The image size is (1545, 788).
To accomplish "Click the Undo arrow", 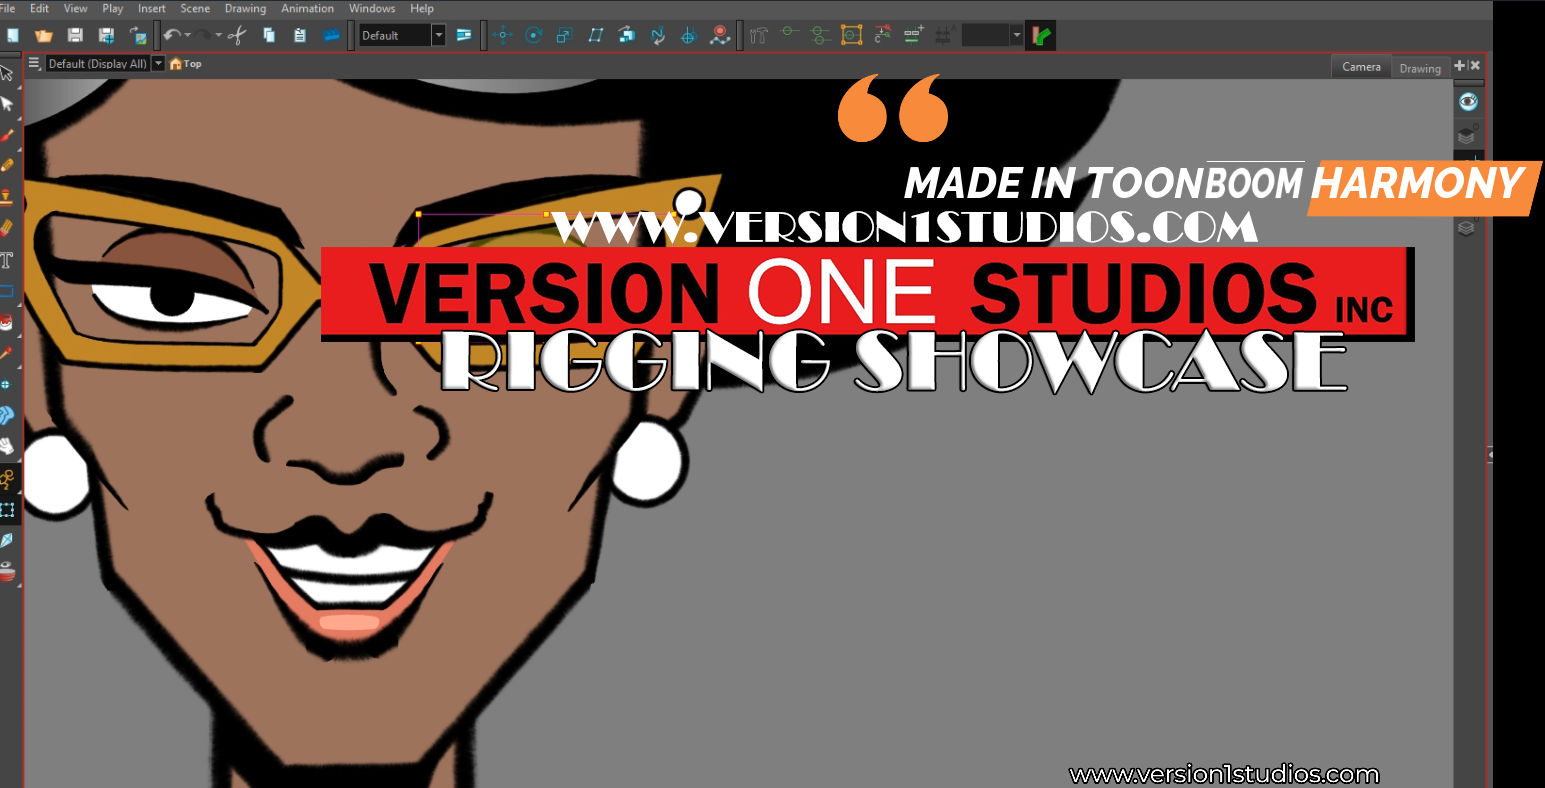I will [171, 35].
